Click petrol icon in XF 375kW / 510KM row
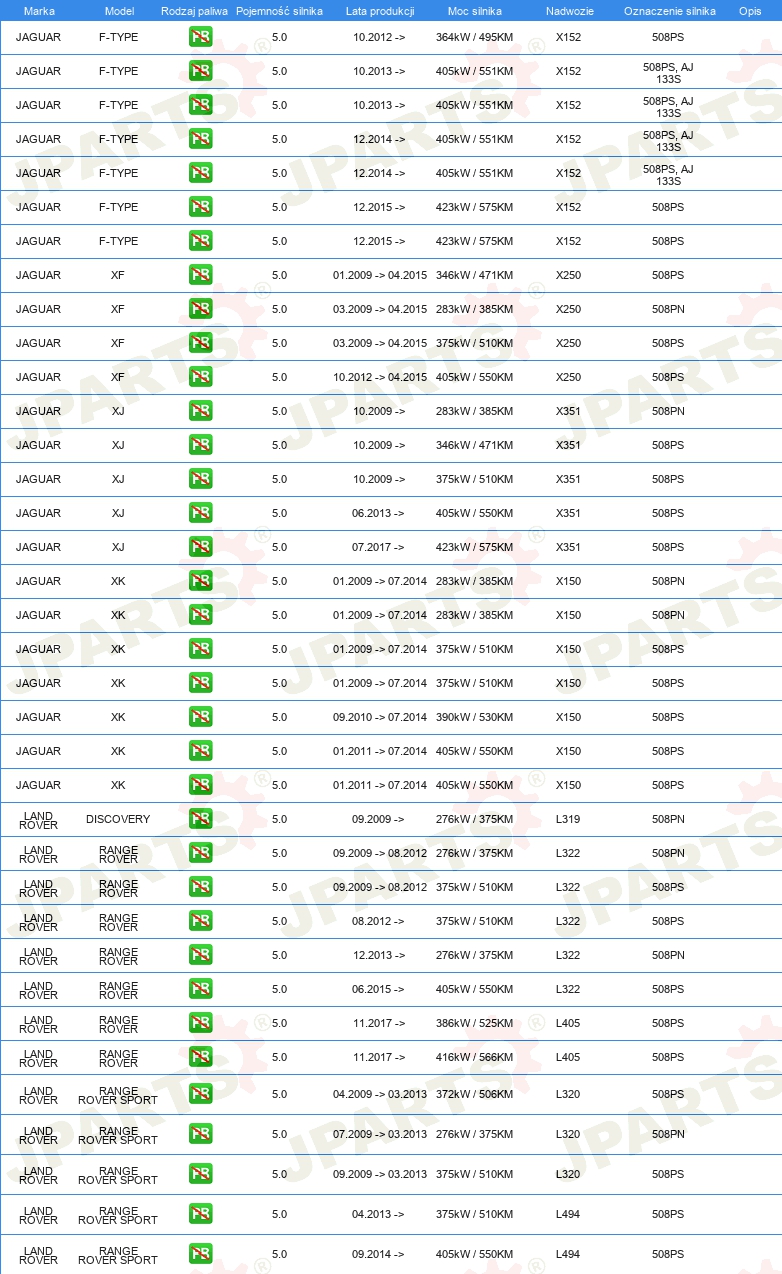 (x=200, y=343)
